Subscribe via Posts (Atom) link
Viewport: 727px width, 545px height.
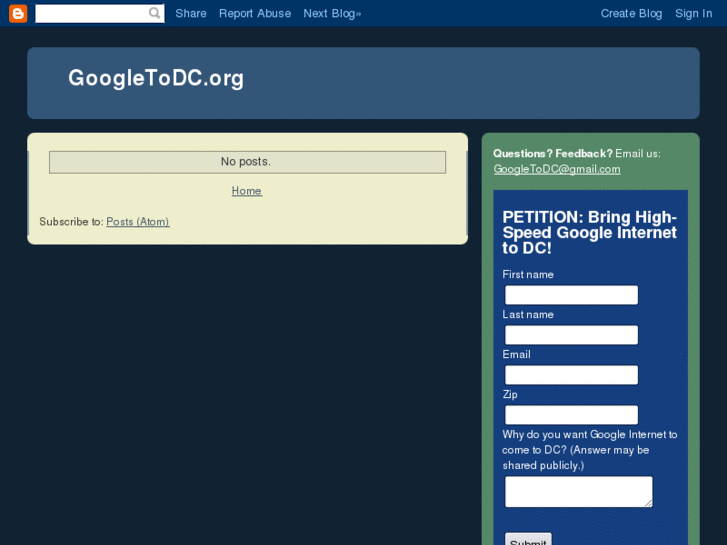(x=138, y=222)
